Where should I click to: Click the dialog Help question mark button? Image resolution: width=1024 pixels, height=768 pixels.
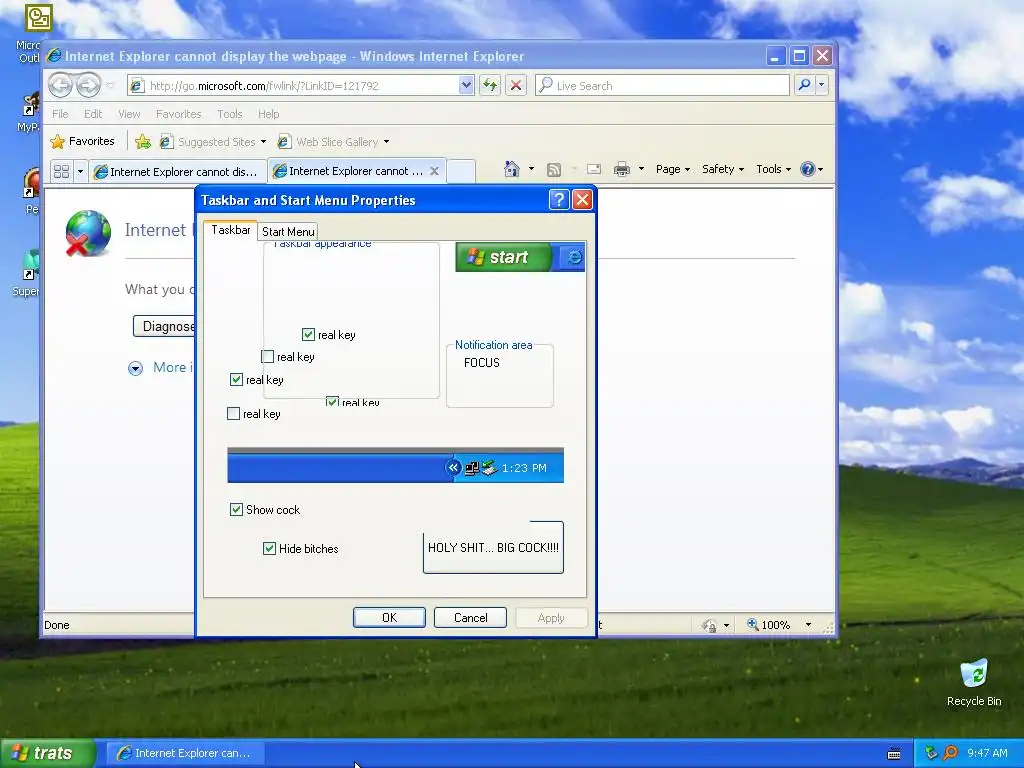pyautogui.click(x=559, y=200)
